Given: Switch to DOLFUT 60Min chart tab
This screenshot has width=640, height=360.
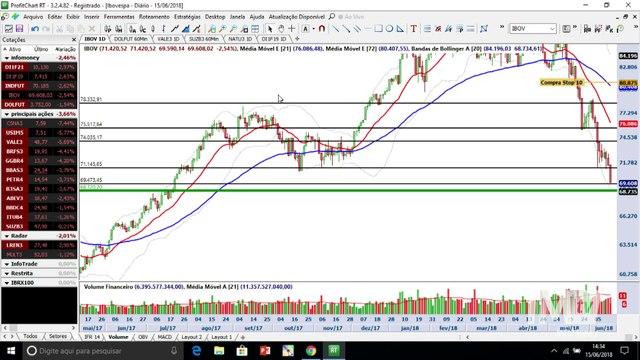Looking at the screenshot, I should [131, 39].
